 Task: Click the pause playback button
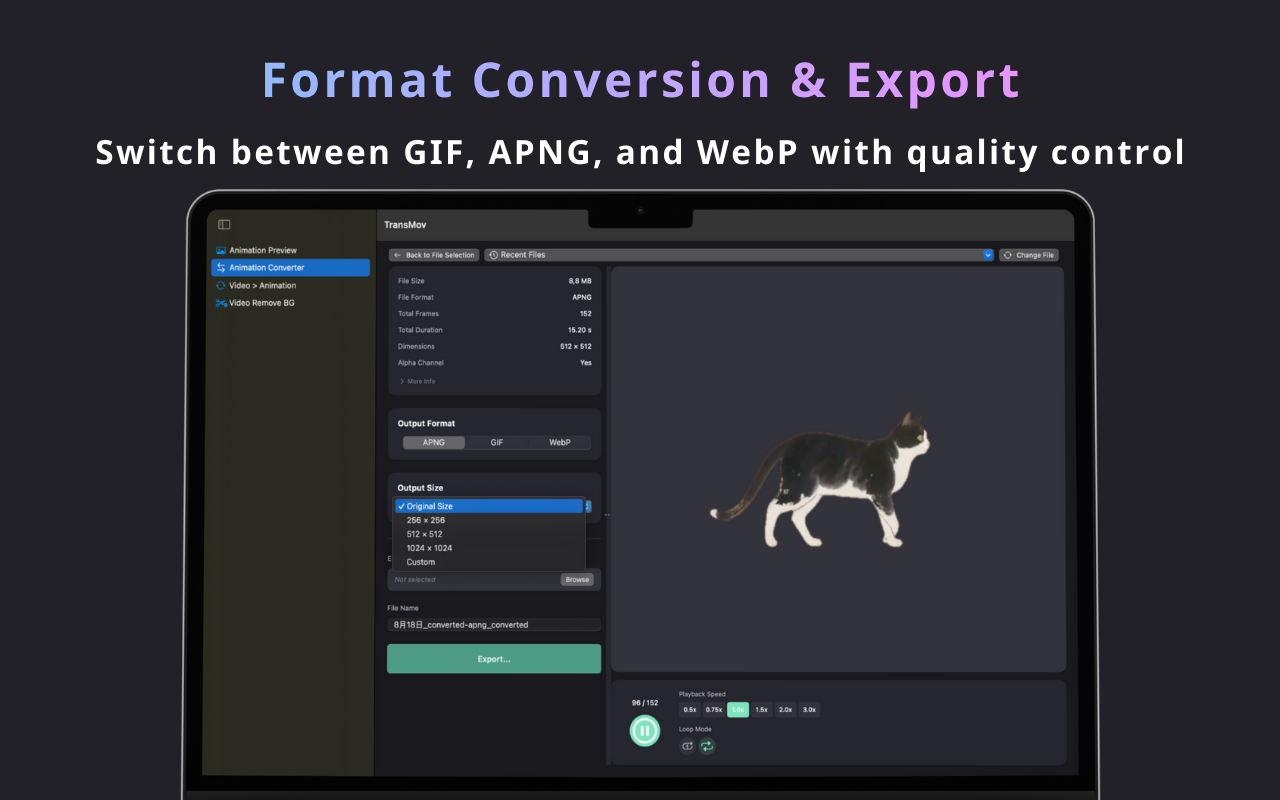[644, 731]
